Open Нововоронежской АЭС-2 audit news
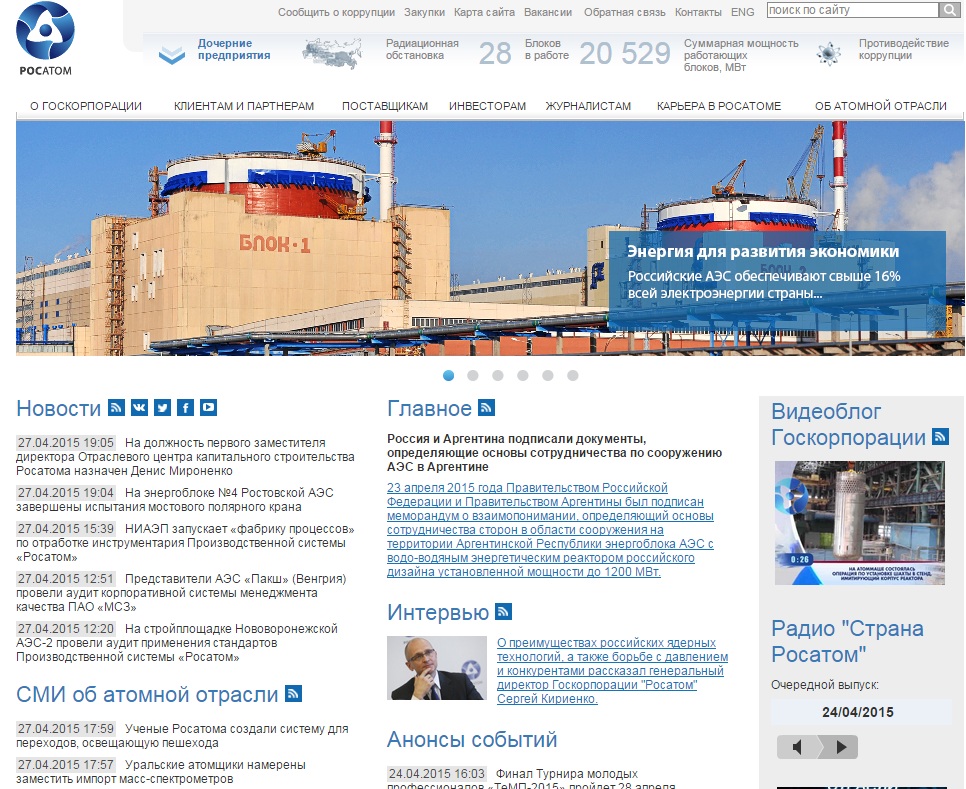This screenshot has width=966, height=789. pos(177,642)
